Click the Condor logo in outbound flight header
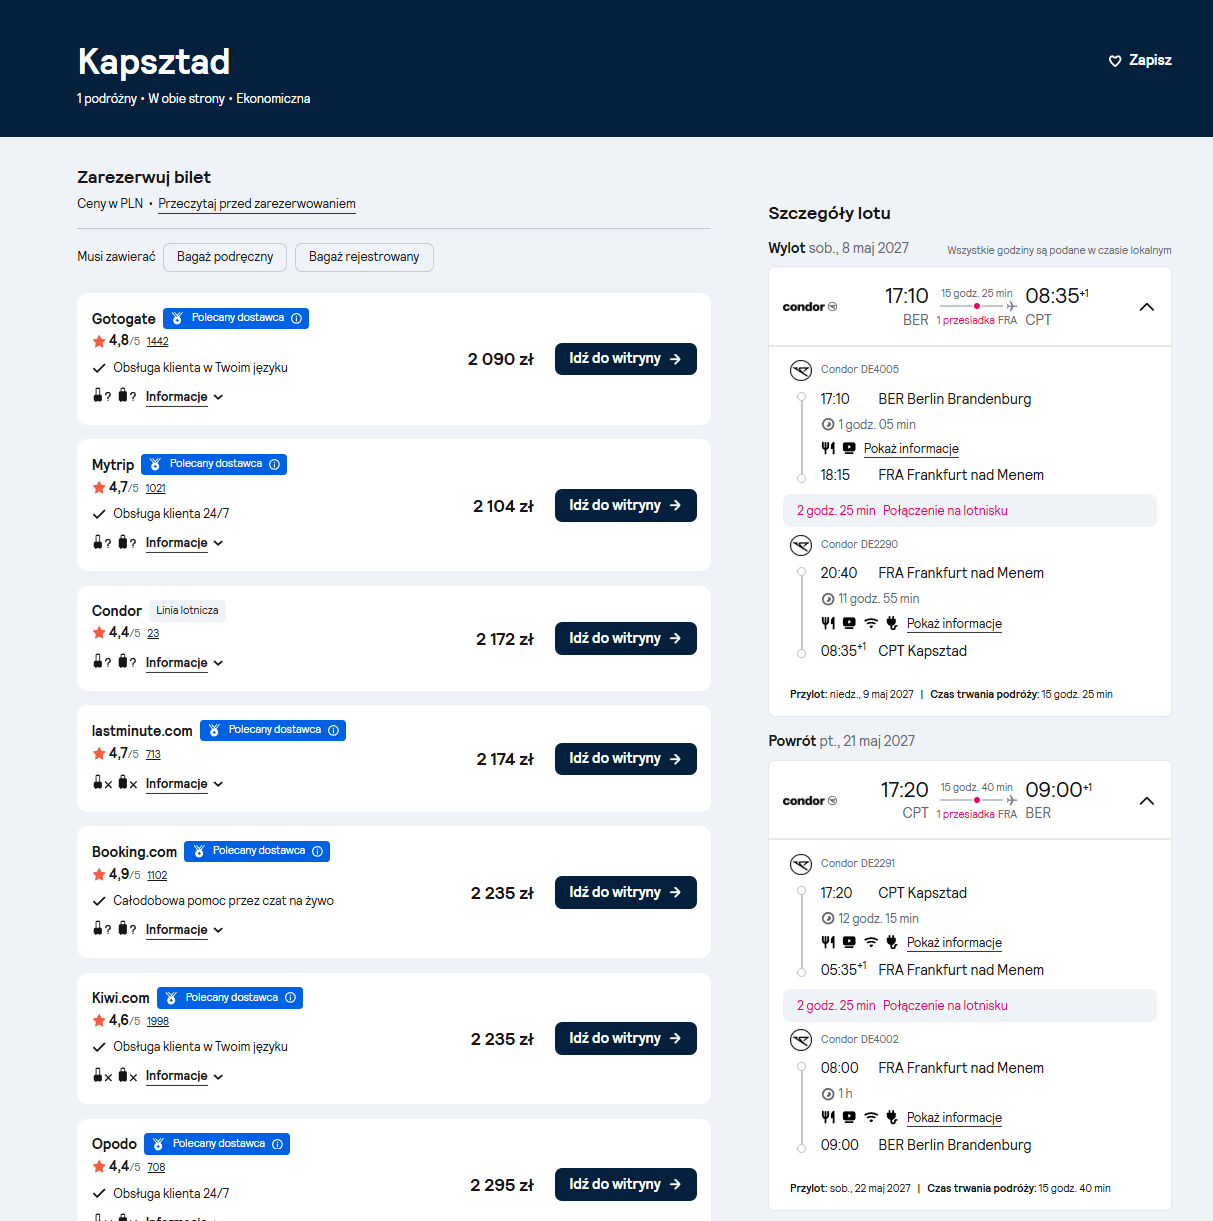Image resolution: width=1213 pixels, height=1221 pixels. click(810, 307)
